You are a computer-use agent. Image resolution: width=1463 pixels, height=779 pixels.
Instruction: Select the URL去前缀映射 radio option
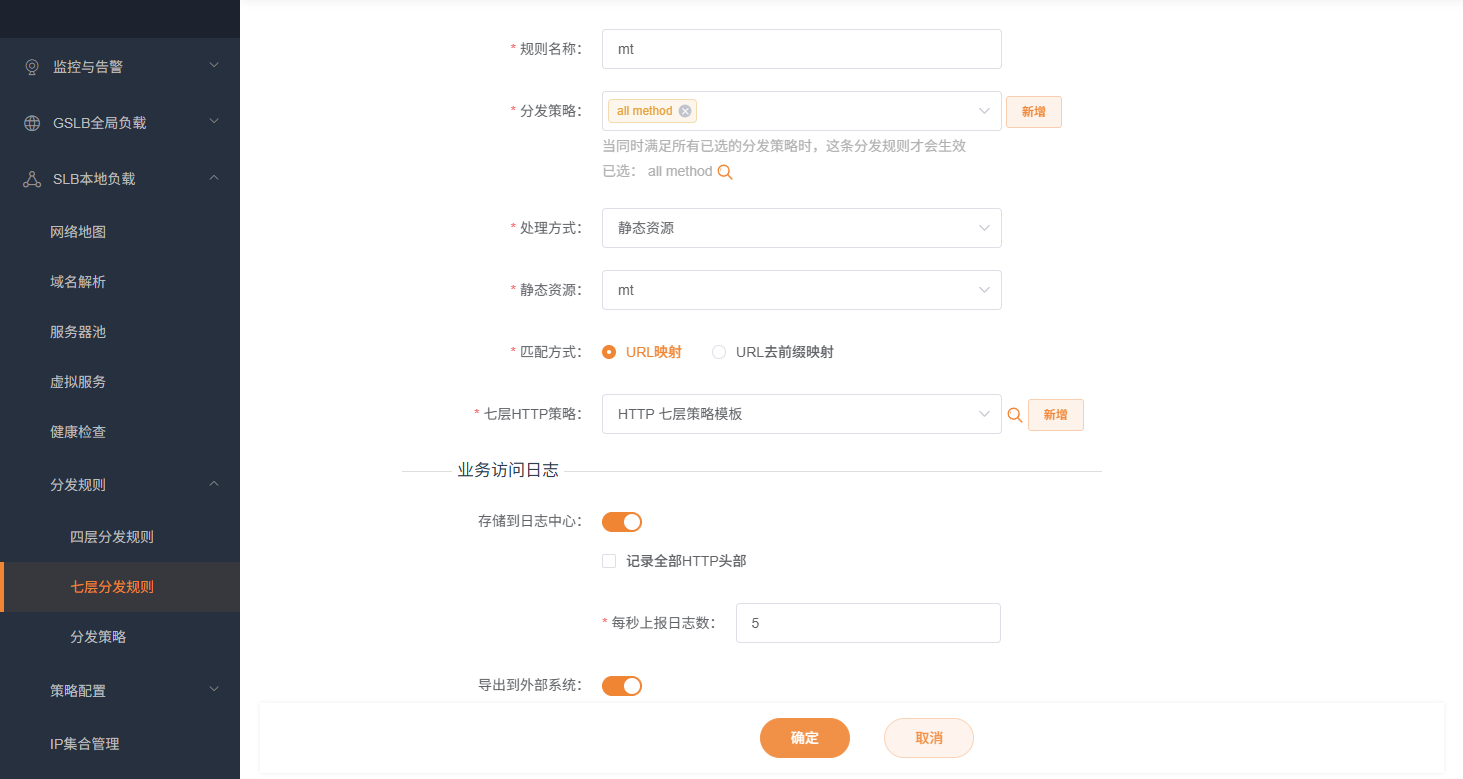click(x=718, y=351)
